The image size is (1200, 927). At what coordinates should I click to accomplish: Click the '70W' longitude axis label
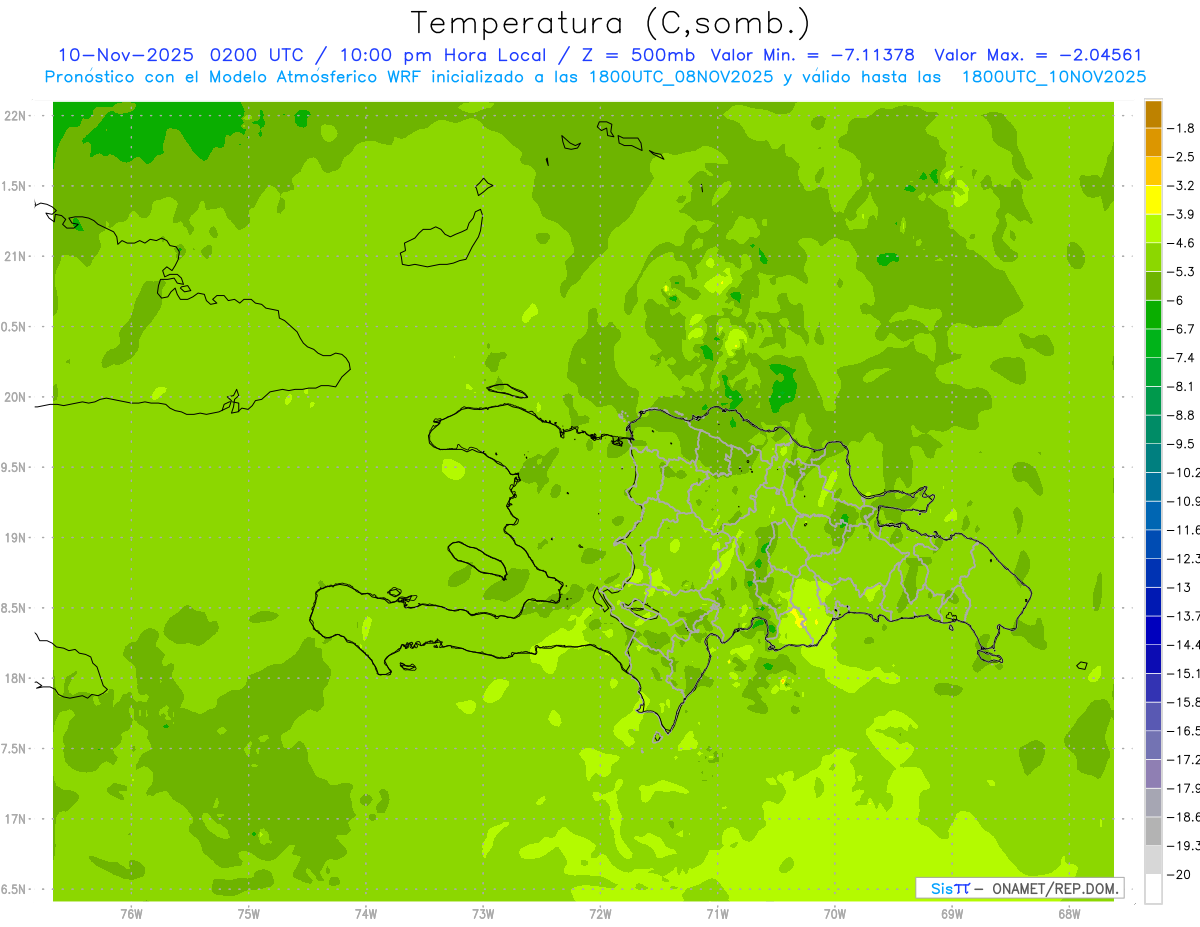(x=834, y=914)
